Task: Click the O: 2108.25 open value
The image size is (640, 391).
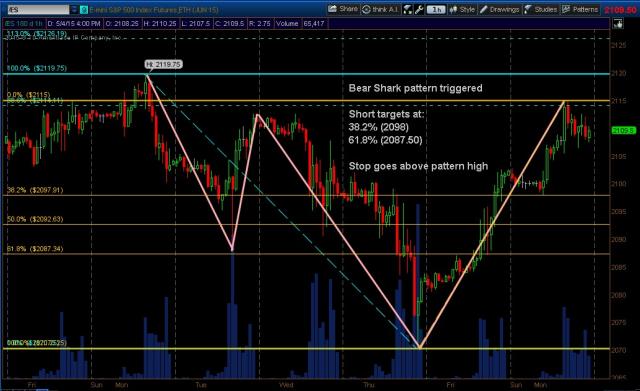Action: 122,24
